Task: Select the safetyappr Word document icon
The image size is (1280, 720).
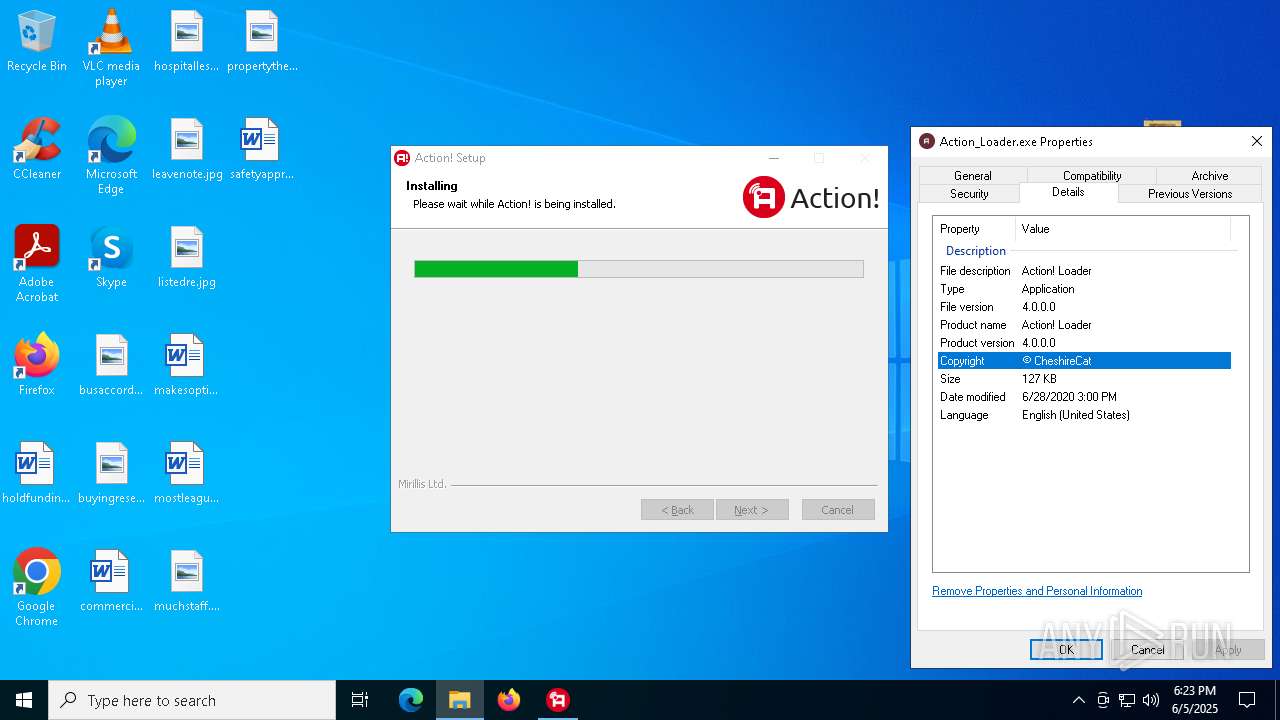Action: (x=262, y=150)
